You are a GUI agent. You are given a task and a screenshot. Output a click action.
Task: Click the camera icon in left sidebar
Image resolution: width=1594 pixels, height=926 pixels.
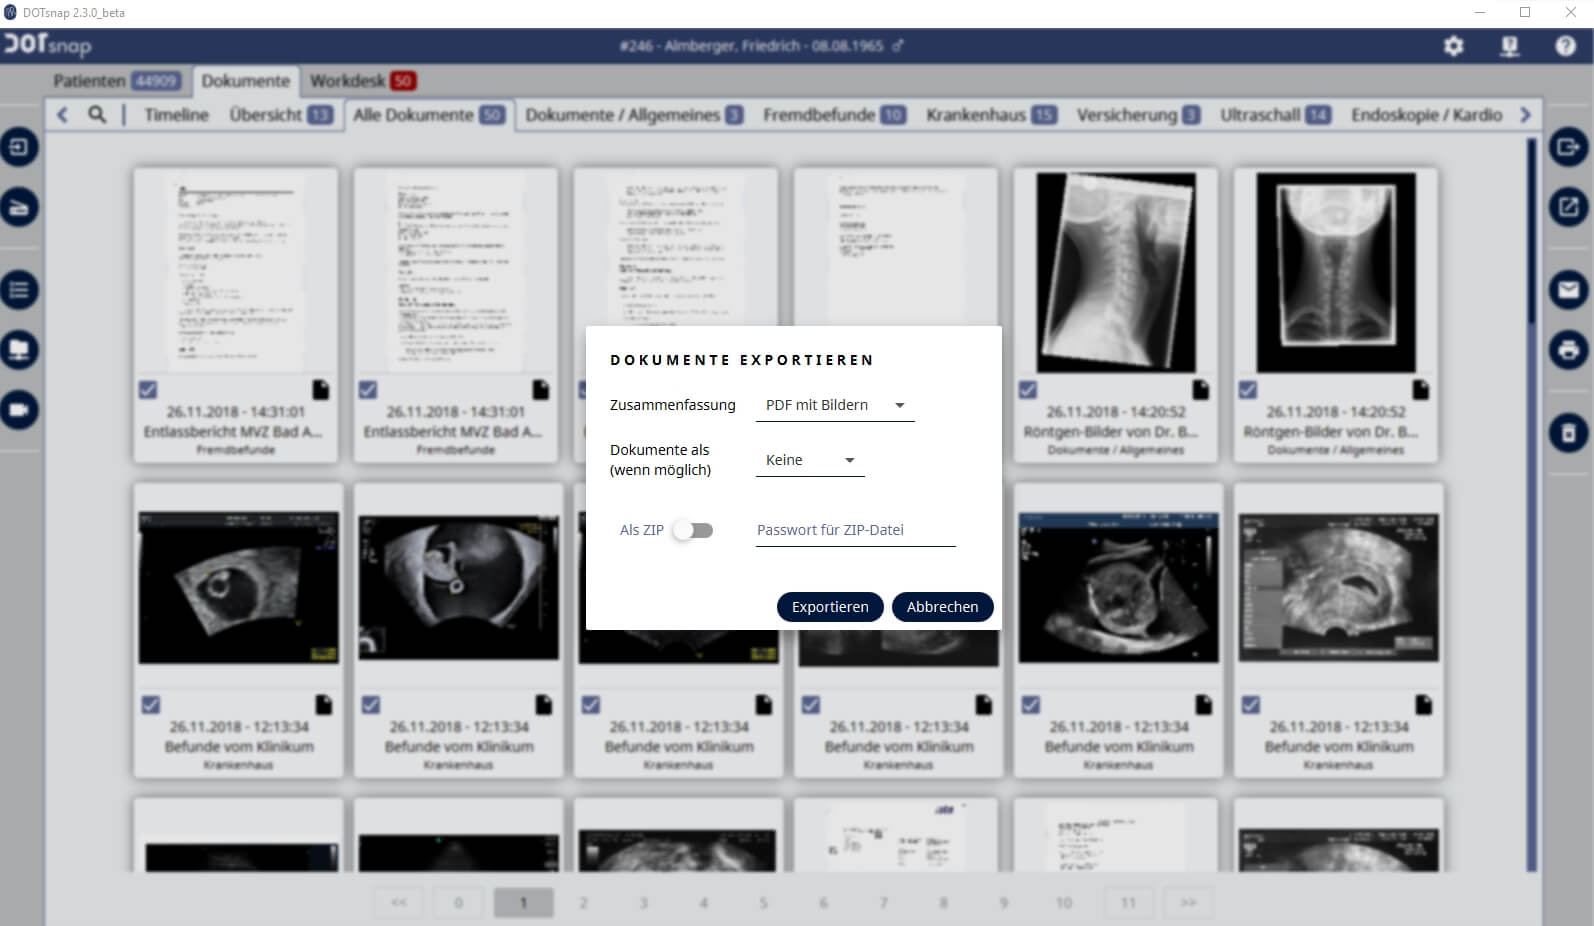19,410
